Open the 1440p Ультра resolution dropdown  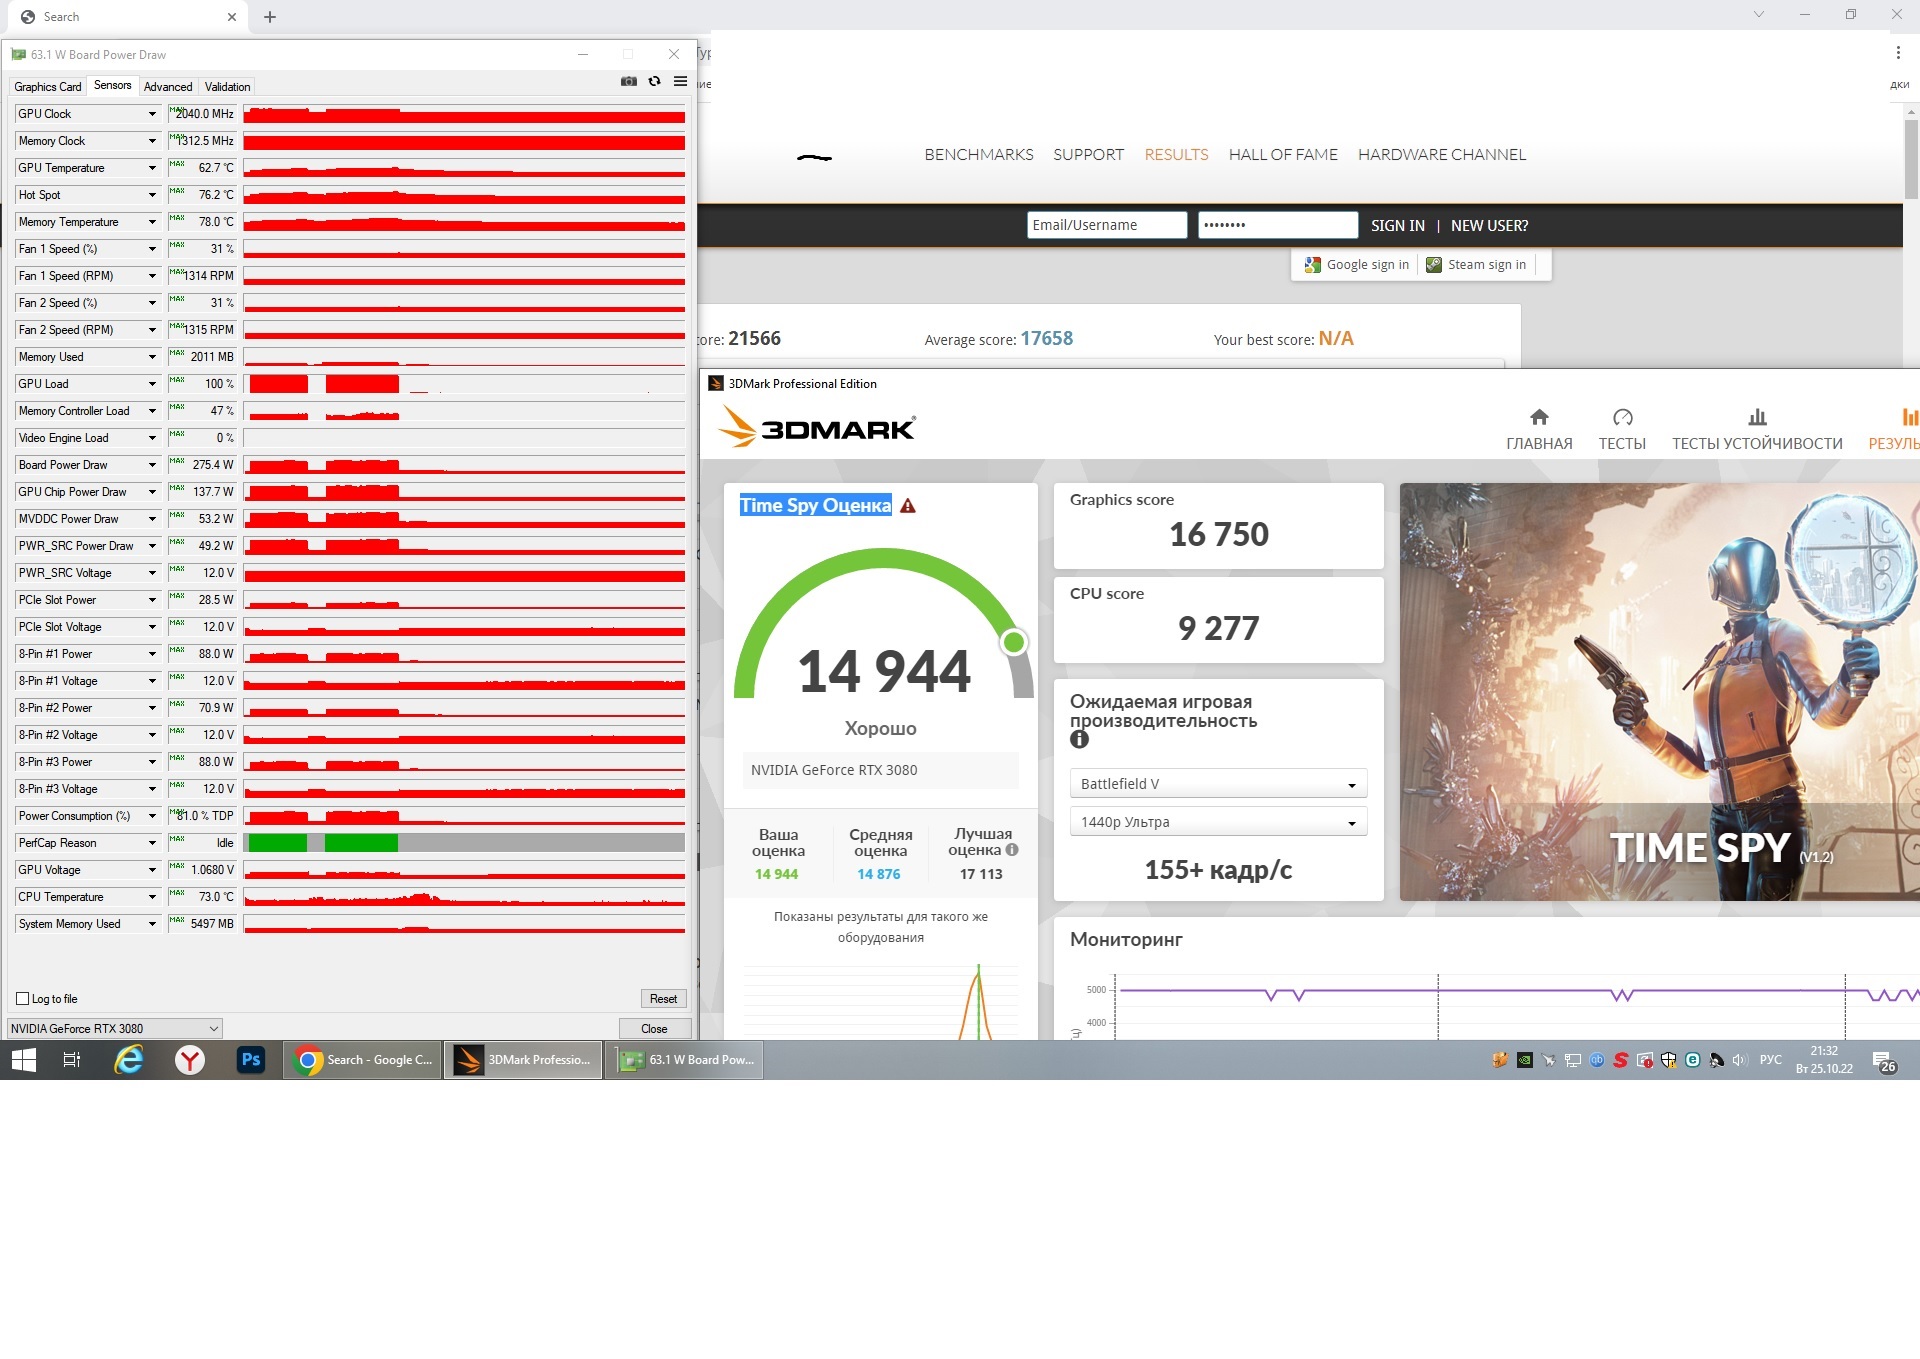[1218, 822]
